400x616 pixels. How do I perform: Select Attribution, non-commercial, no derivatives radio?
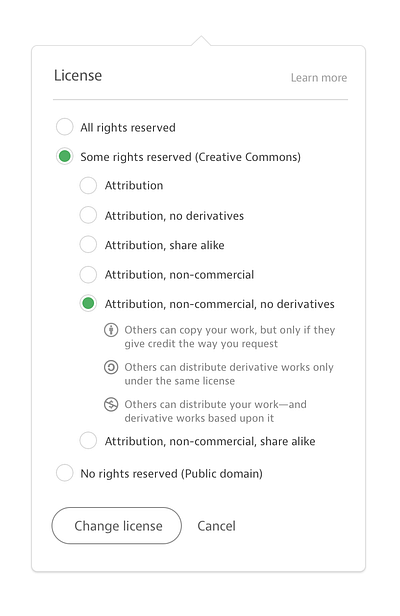[x=88, y=303]
